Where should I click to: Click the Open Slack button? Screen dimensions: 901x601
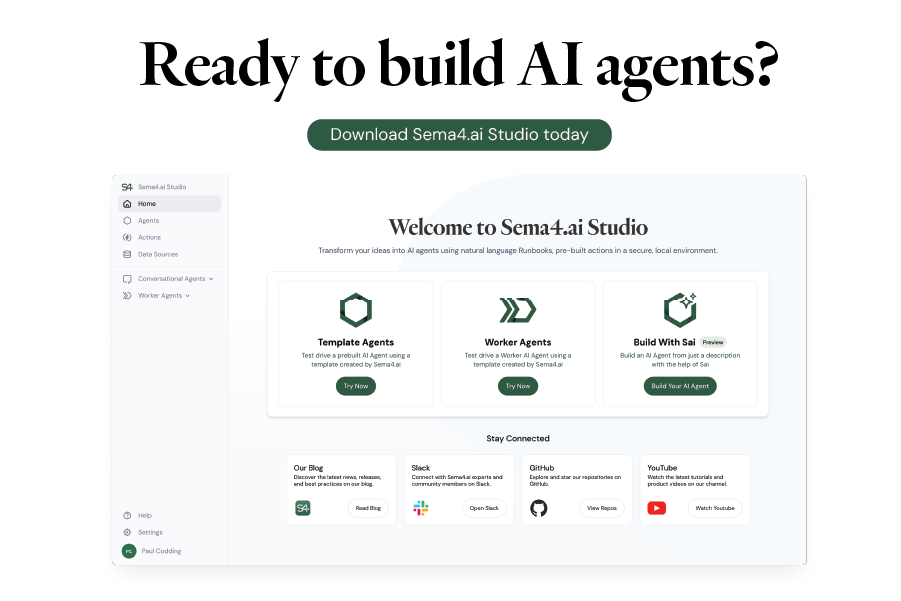tap(484, 508)
